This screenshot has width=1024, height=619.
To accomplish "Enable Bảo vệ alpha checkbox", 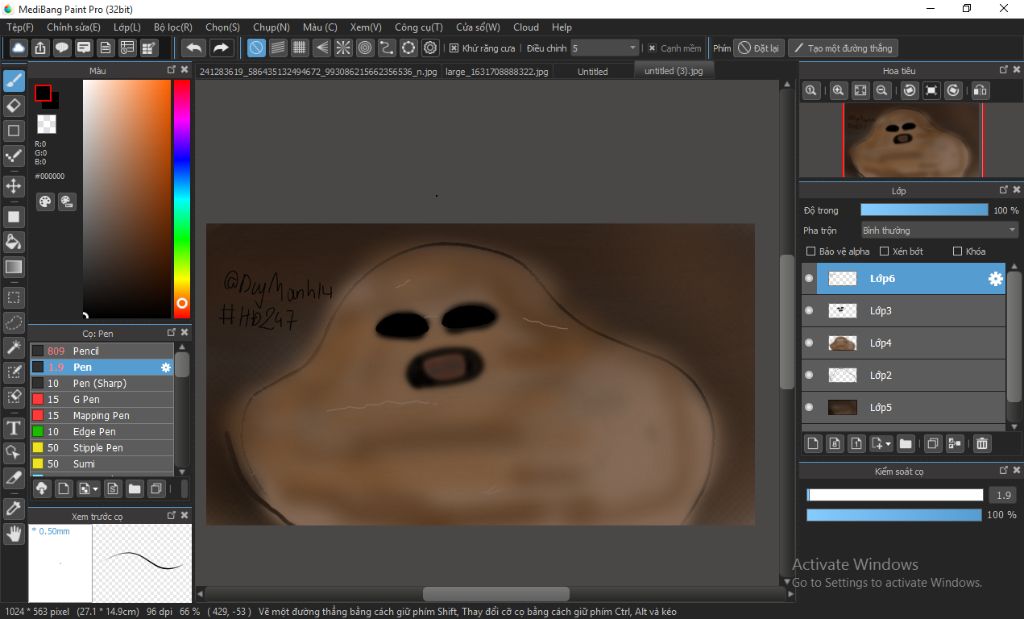I will [x=810, y=251].
